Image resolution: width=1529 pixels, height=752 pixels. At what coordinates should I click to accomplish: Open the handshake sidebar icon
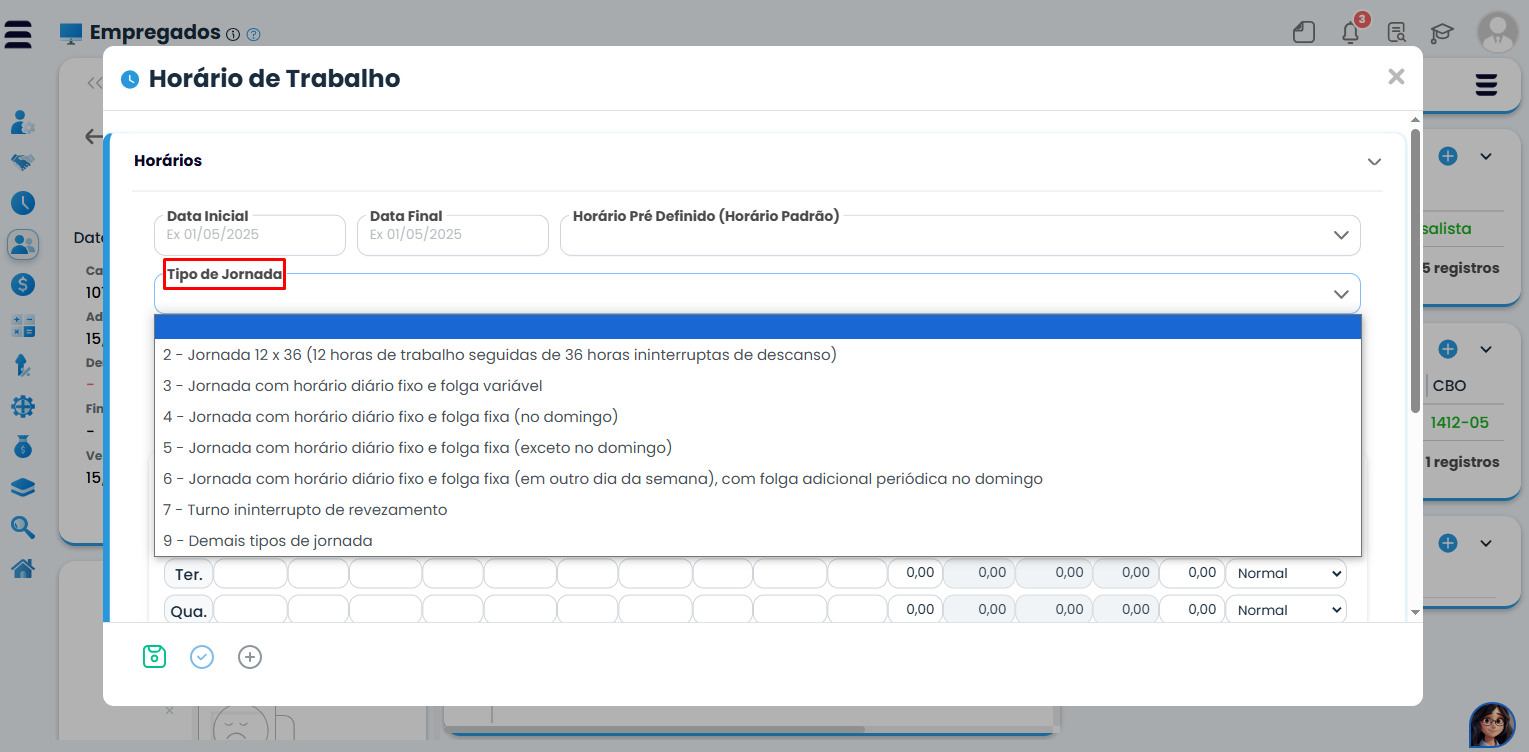pyautogui.click(x=23, y=162)
